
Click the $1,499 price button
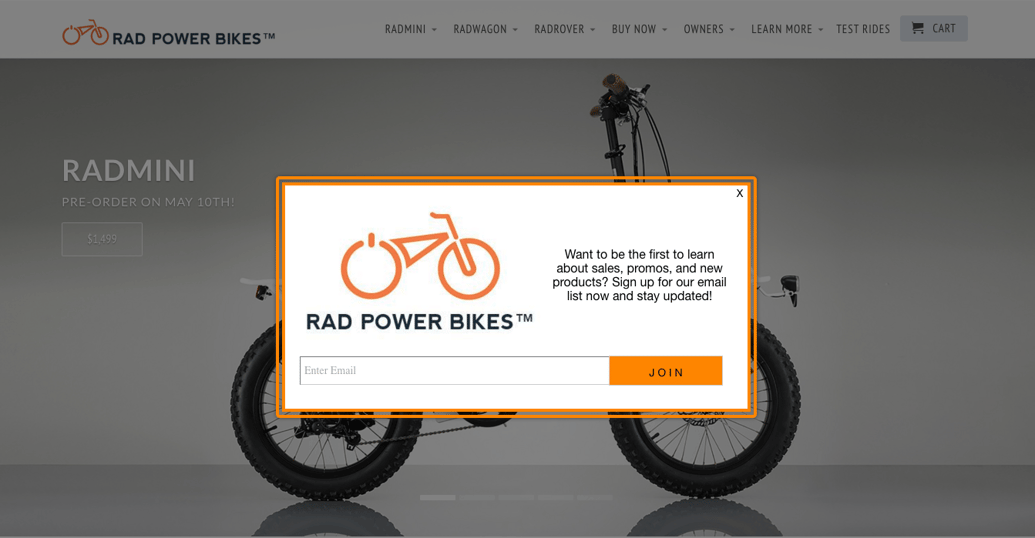coord(102,239)
